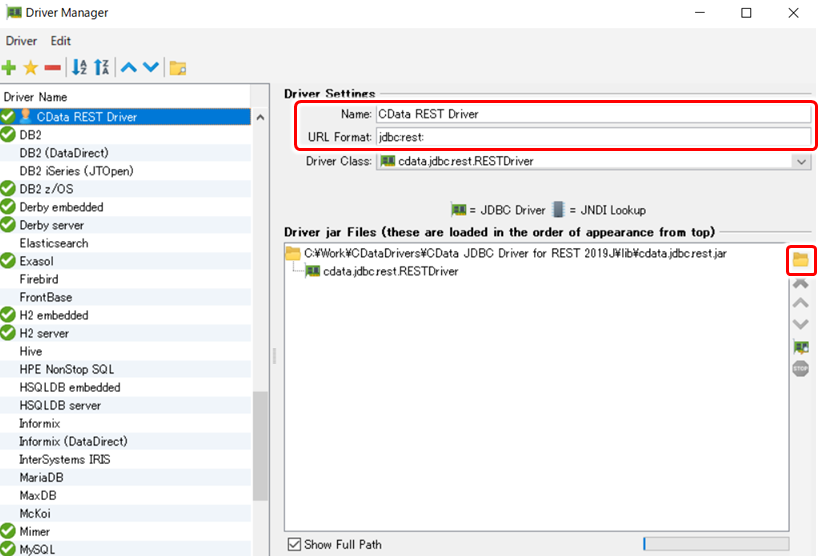The height and width of the screenshot is (556, 825).
Task: Click the gray STOP icon
Action: pyautogui.click(x=801, y=369)
